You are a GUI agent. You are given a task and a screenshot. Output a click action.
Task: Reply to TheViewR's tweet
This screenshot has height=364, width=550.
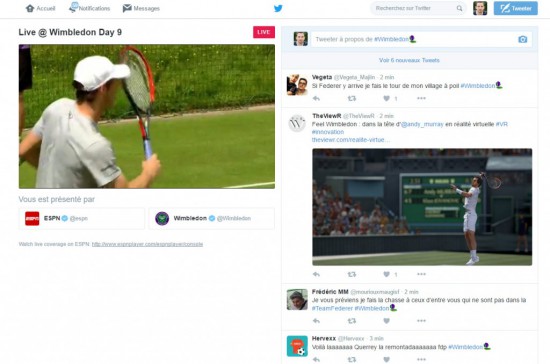(316, 274)
